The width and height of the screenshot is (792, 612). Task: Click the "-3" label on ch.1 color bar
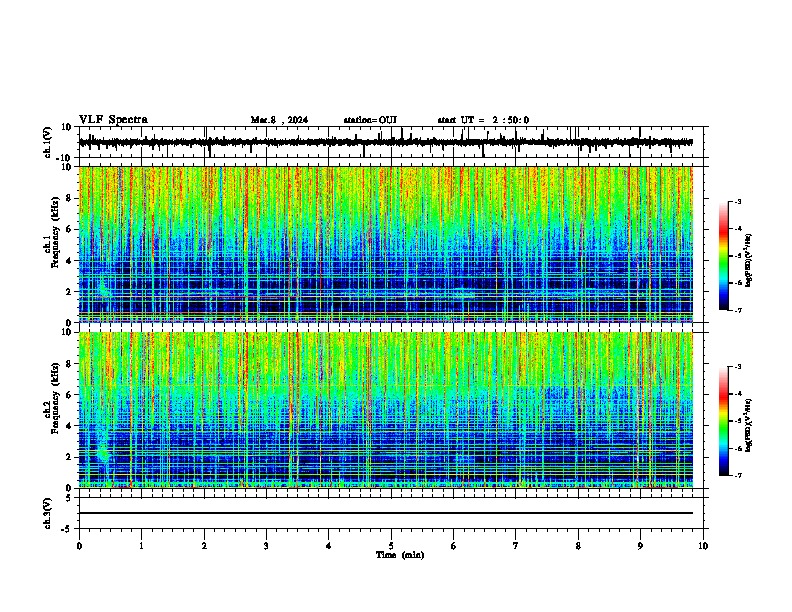pos(738,202)
